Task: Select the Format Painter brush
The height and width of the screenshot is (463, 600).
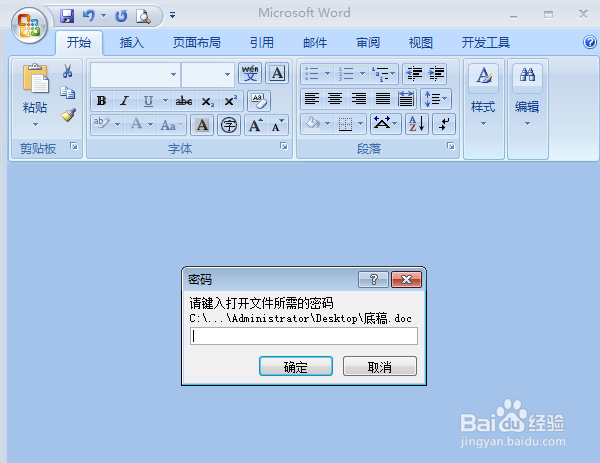Action: tap(68, 115)
